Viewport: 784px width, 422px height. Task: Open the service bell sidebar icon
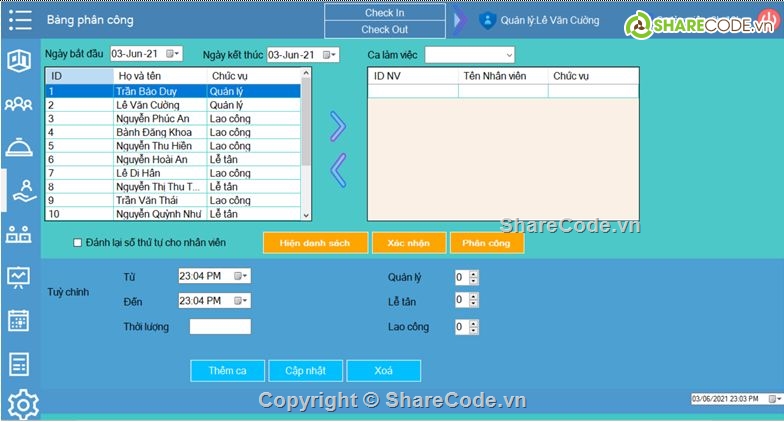tap(19, 147)
